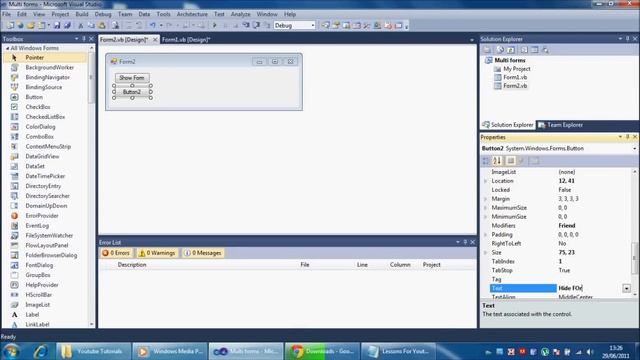Click the View Code icon in Solution Explorer

coord(524,50)
